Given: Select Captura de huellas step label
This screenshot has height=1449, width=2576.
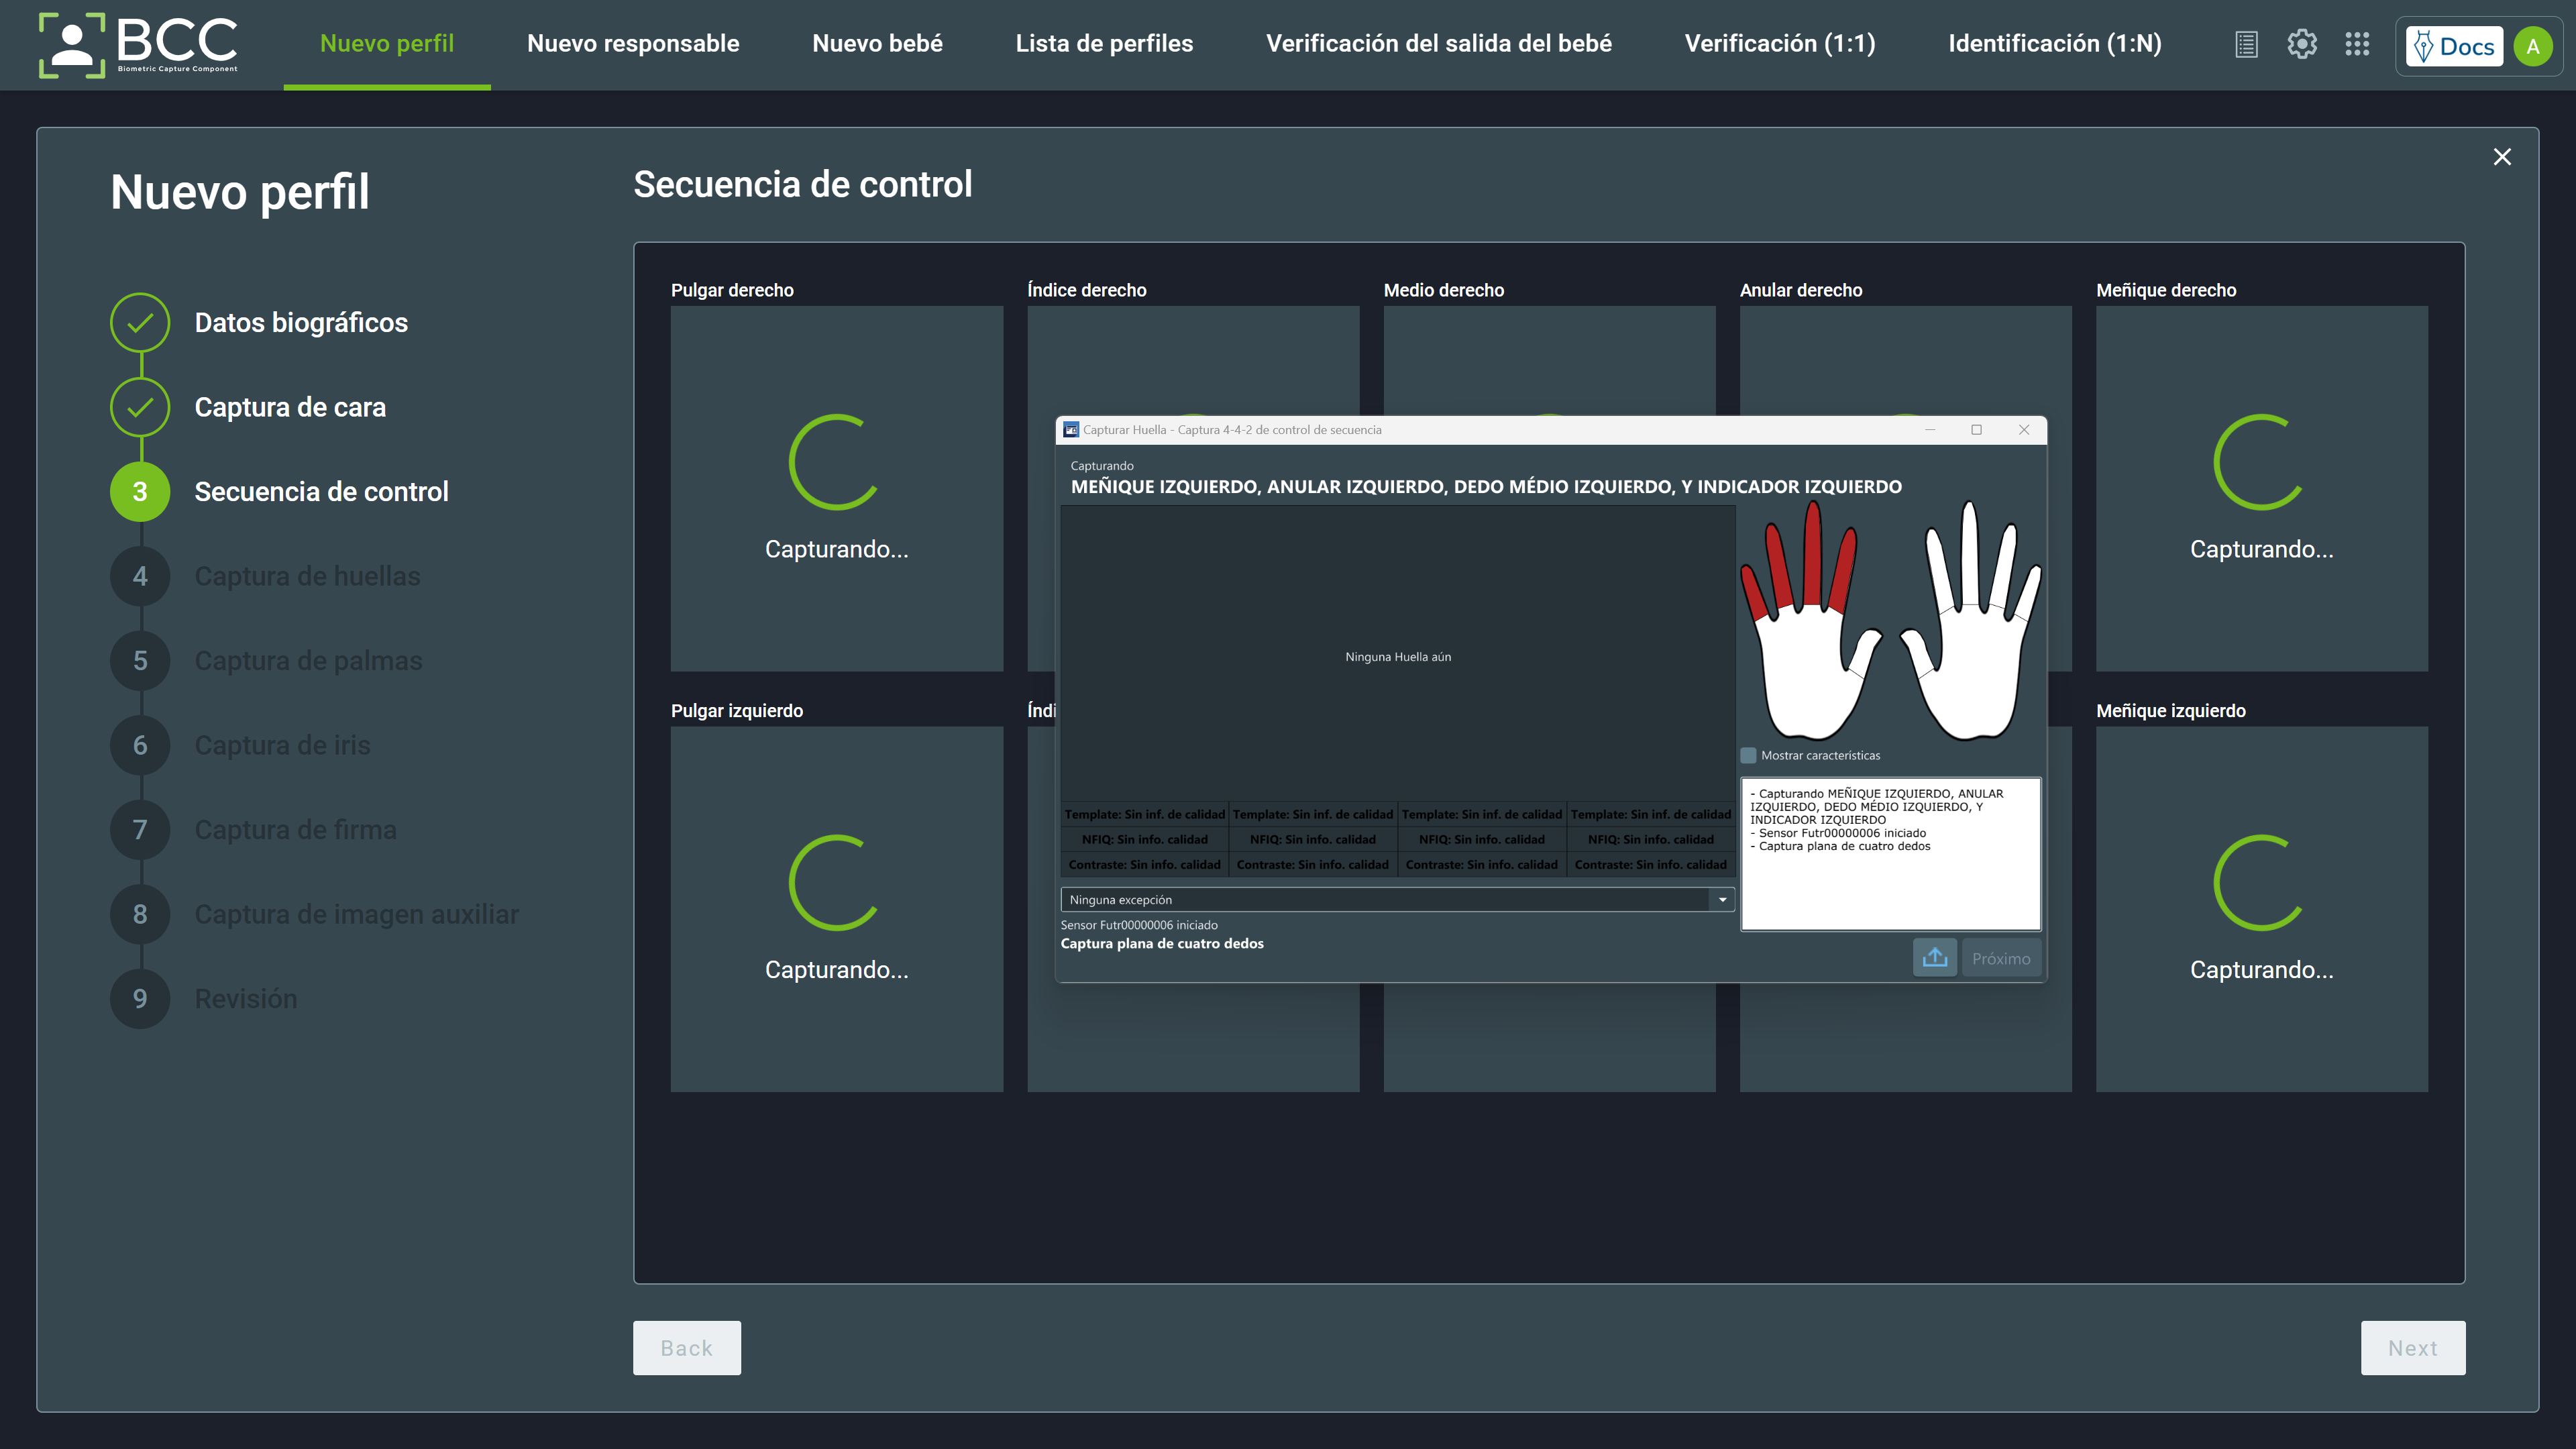Looking at the screenshot, I should click(x=307, y=576).
